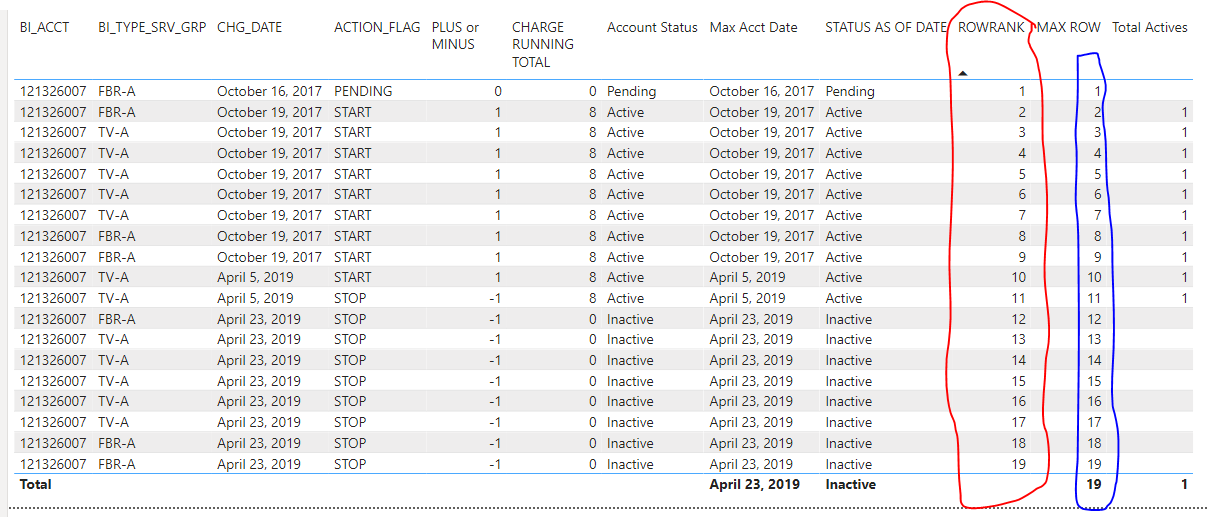The width and height of the screenshot is (1208, 517).
Task: Click MAX ROW cell with value 3
Action: (1097, 132)
